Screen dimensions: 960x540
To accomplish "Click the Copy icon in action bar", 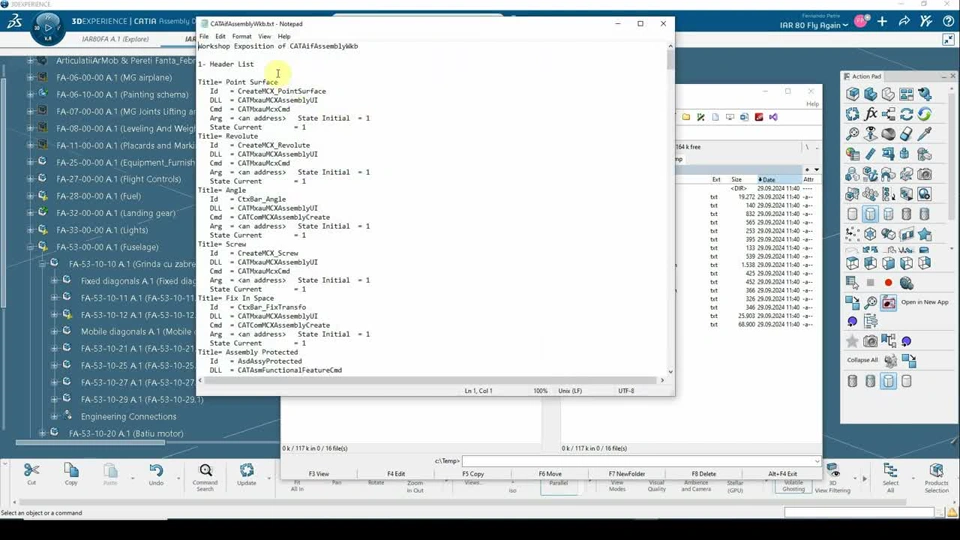I will tap(71, 470).
